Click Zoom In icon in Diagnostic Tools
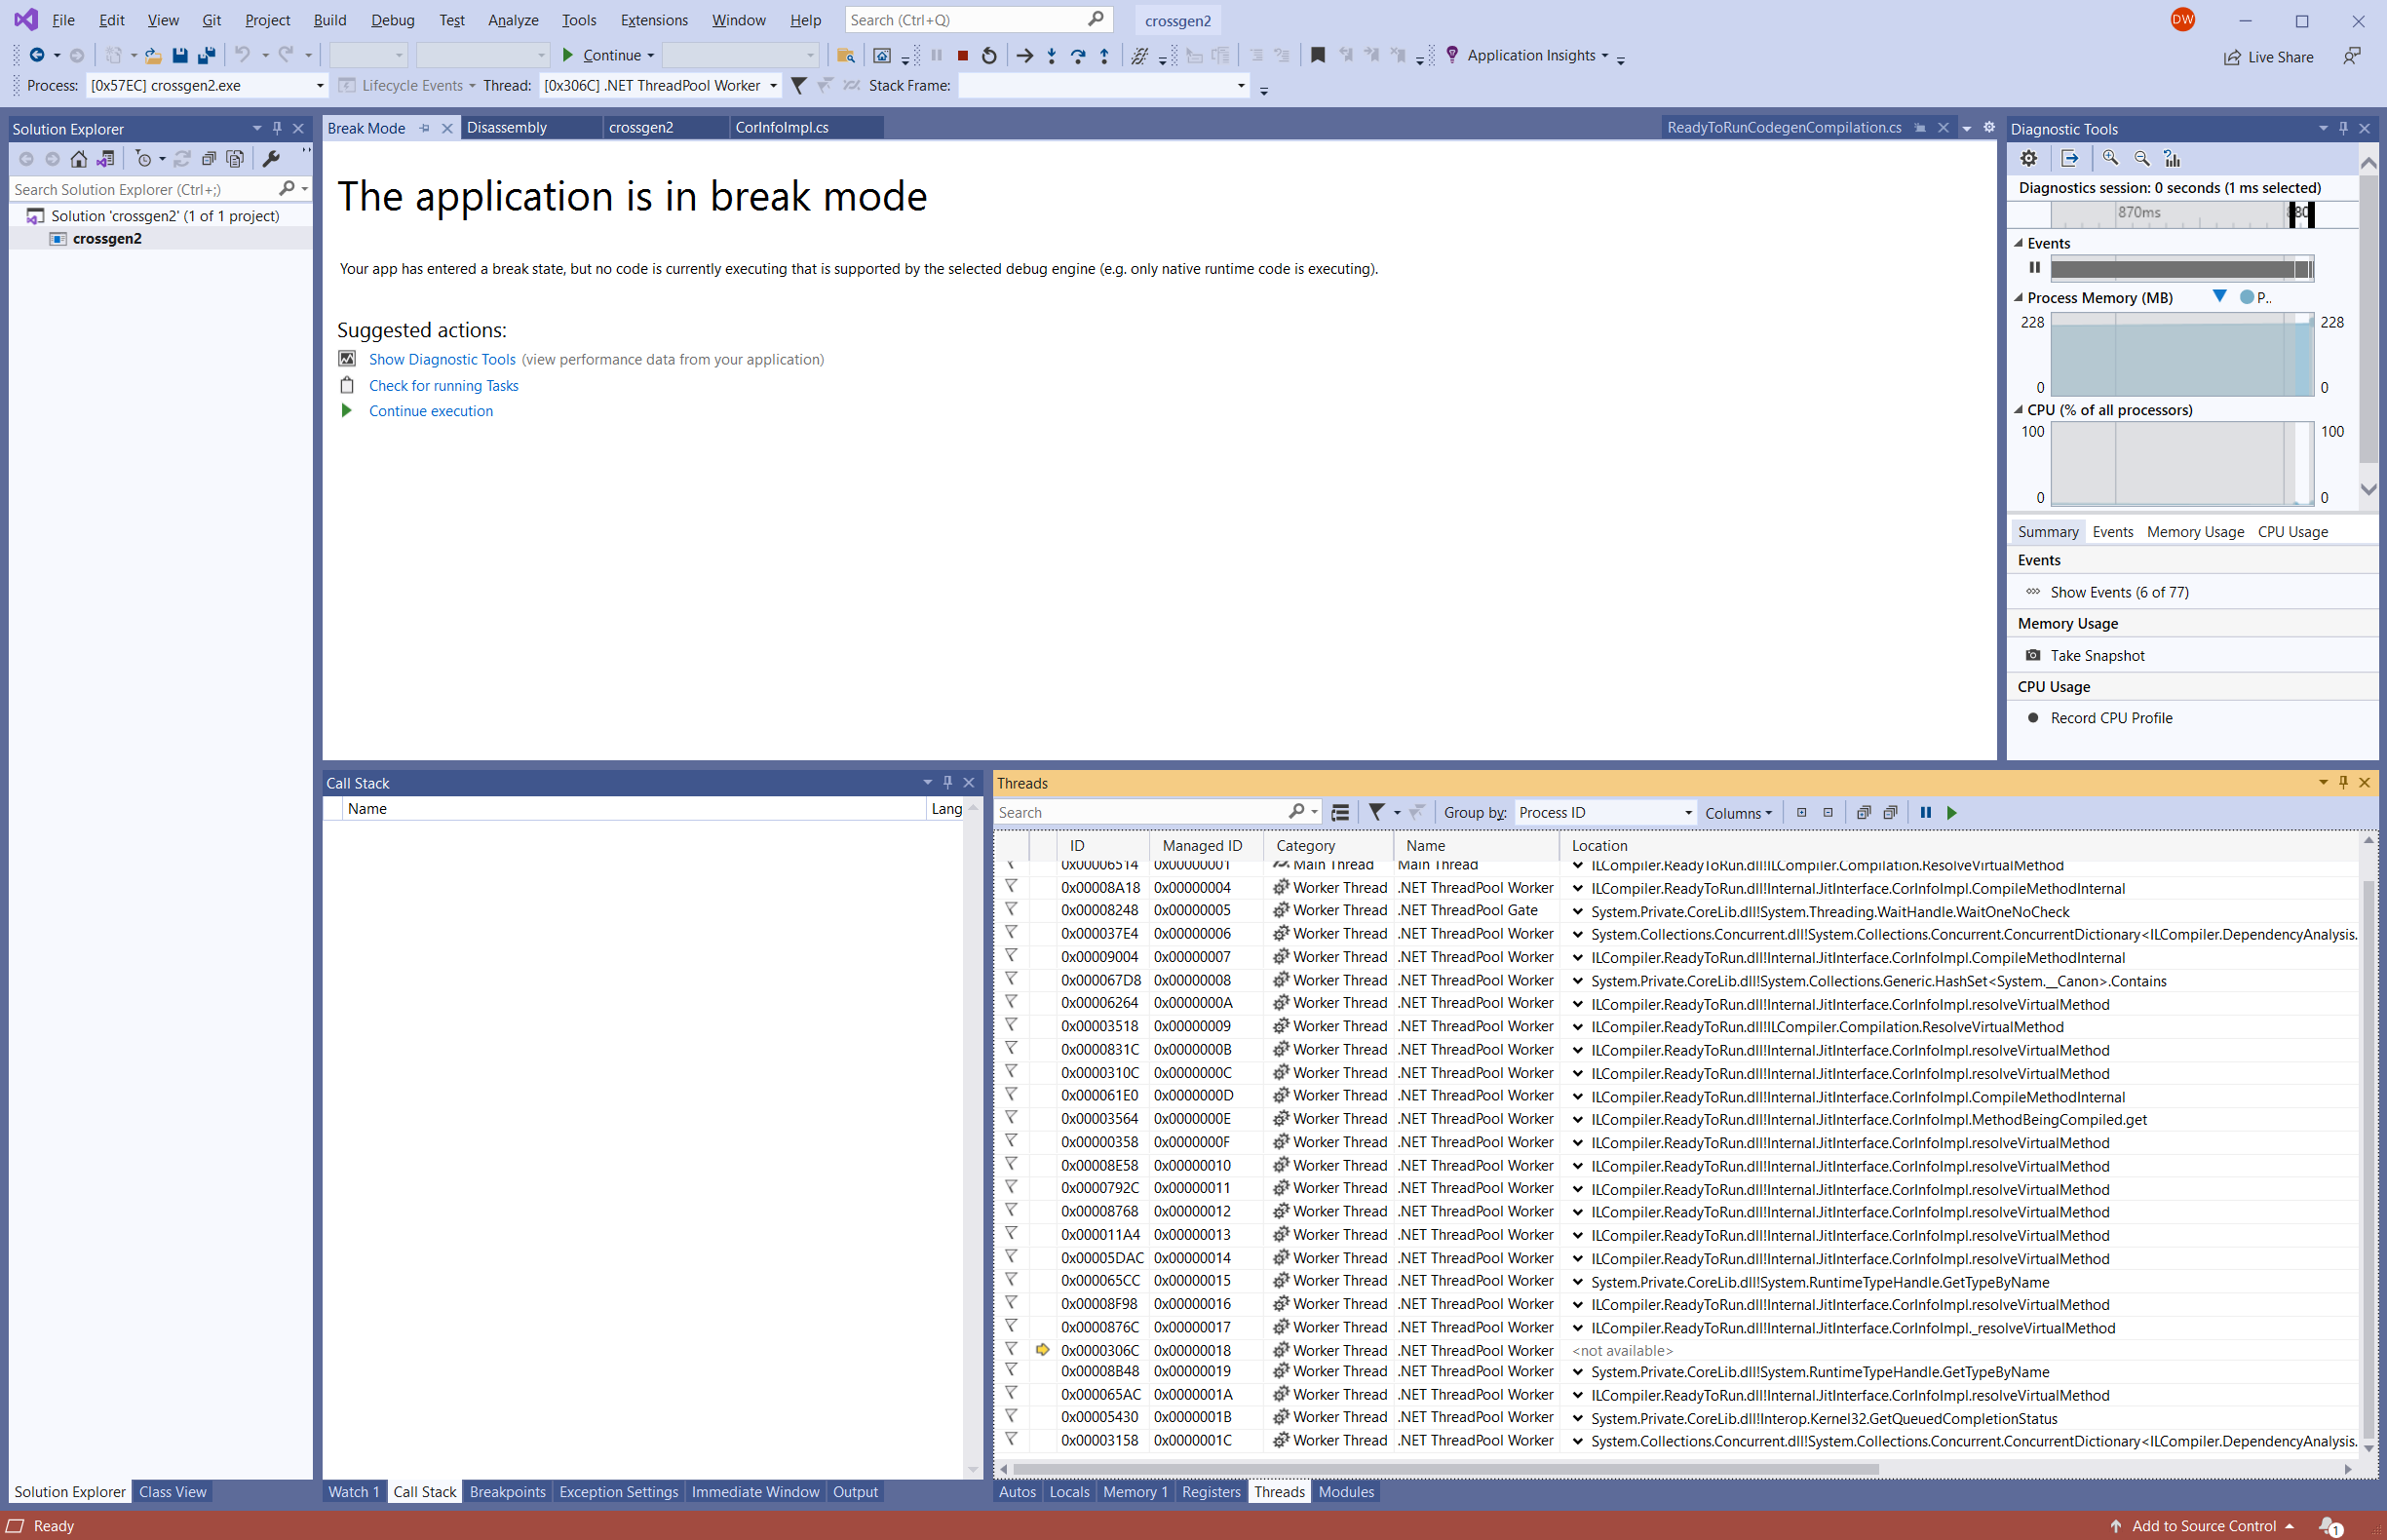 pos(2110,158)
